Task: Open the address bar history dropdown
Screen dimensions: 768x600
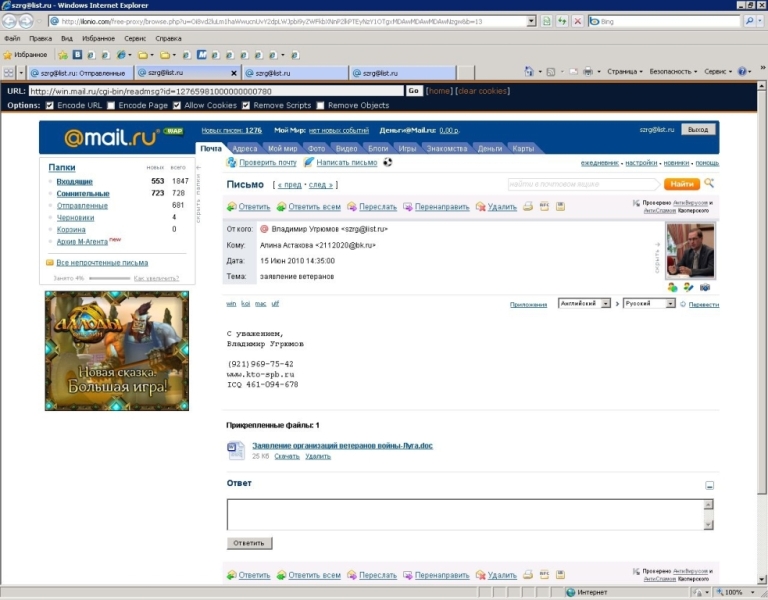Action: coord(531,21)
